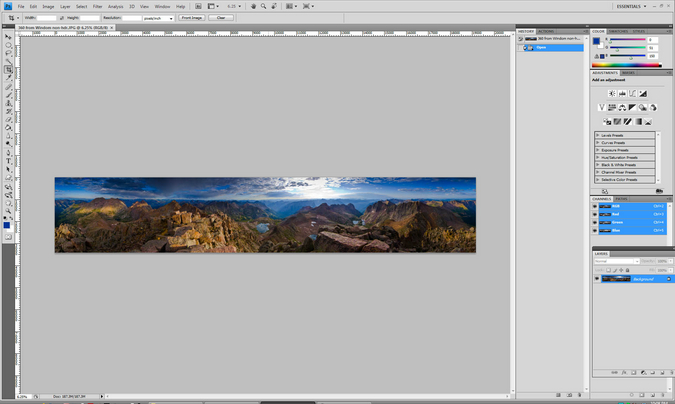675x404 pixels.
Task: Open the Essentials workspace switcher
Action: click(631, 6)
